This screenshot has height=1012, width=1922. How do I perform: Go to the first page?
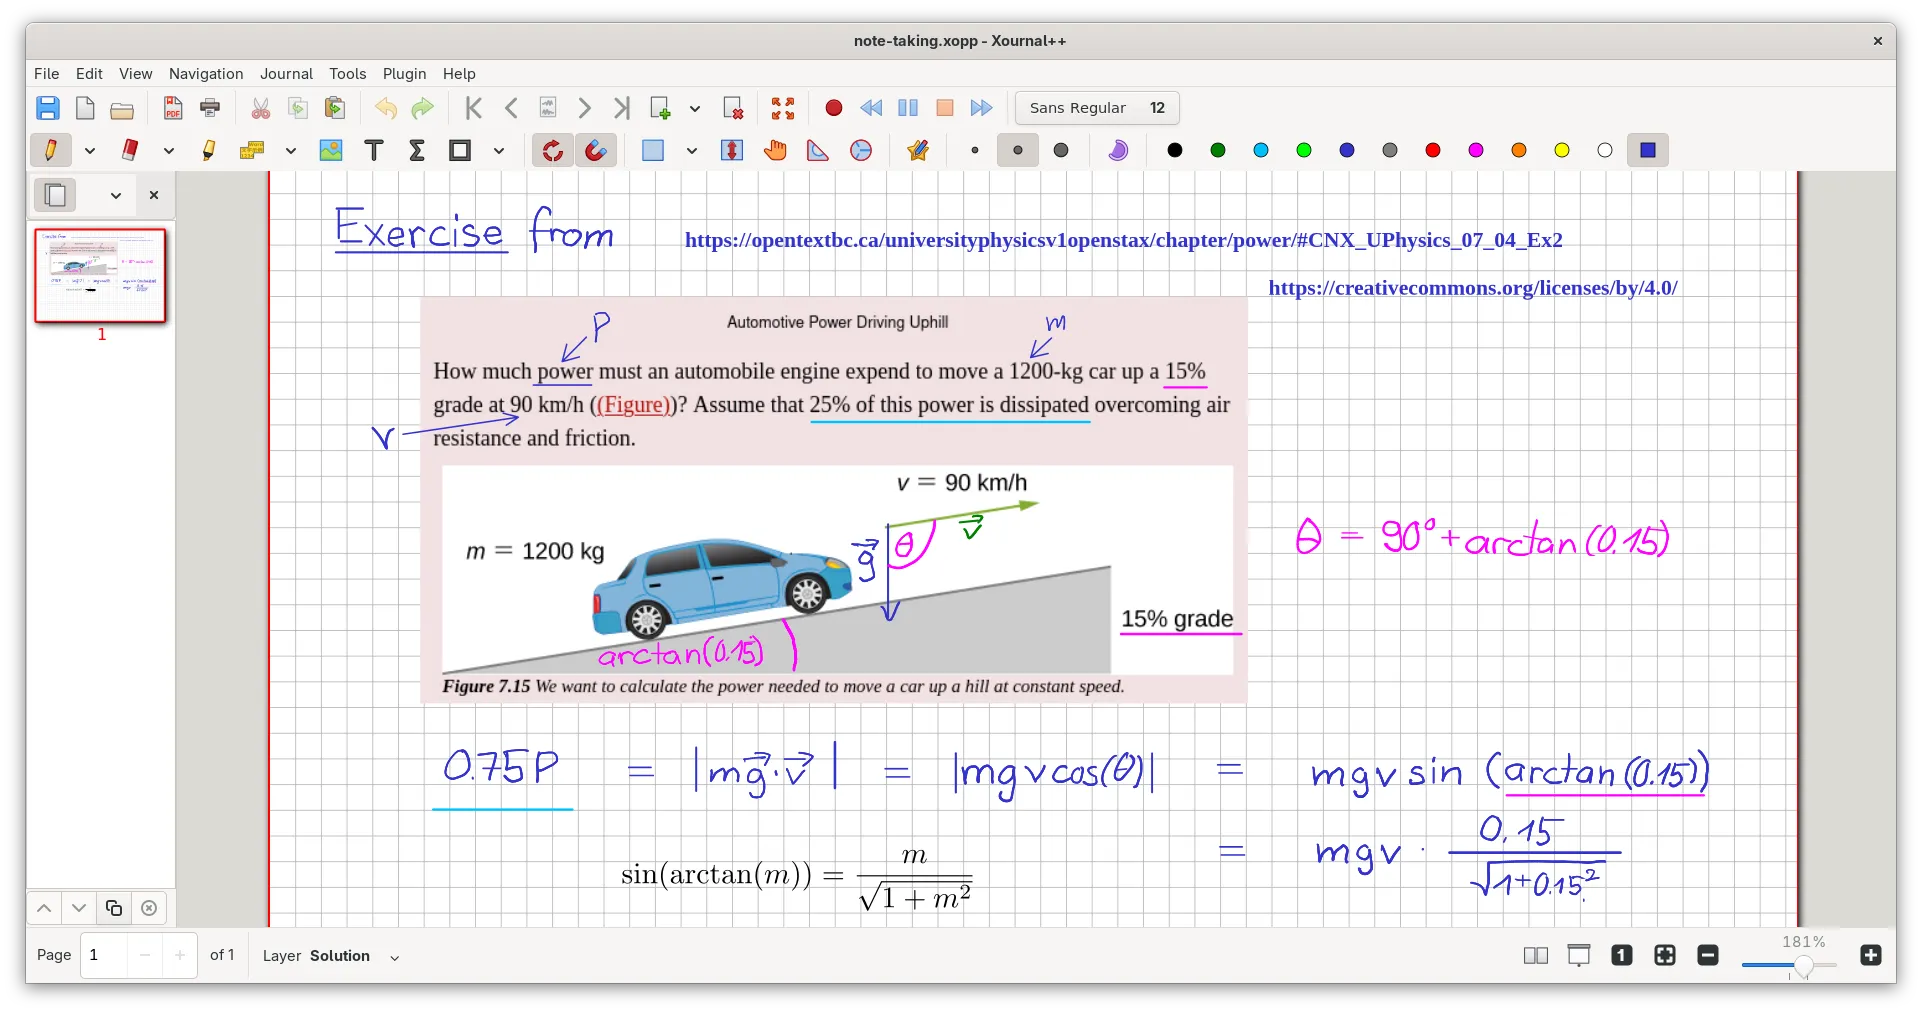pos(474,108)
